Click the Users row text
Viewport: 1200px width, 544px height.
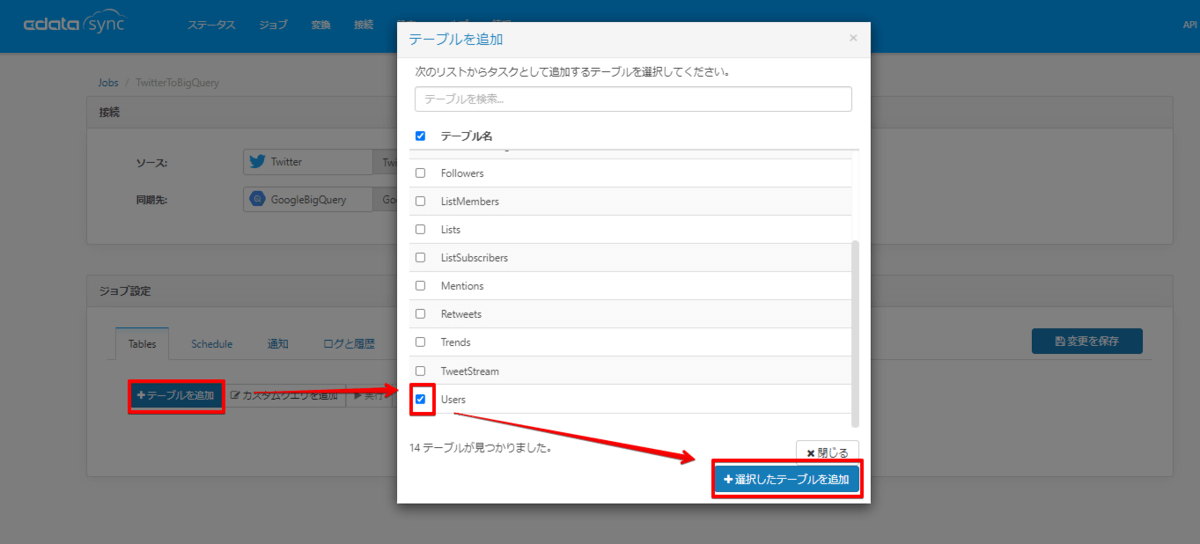pyautogui.click(x=453, y=399)
